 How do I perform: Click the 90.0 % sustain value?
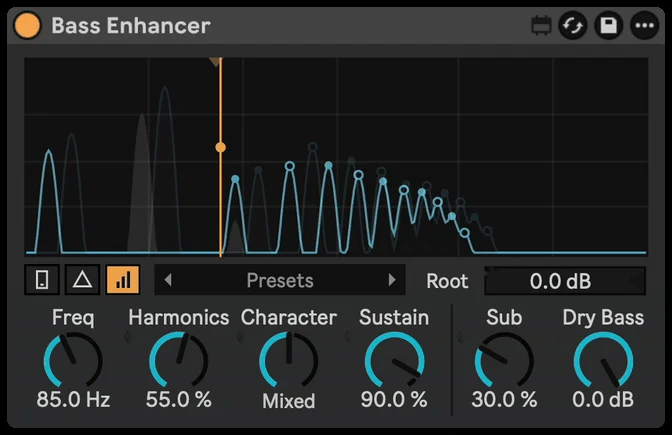click(394, 399)
